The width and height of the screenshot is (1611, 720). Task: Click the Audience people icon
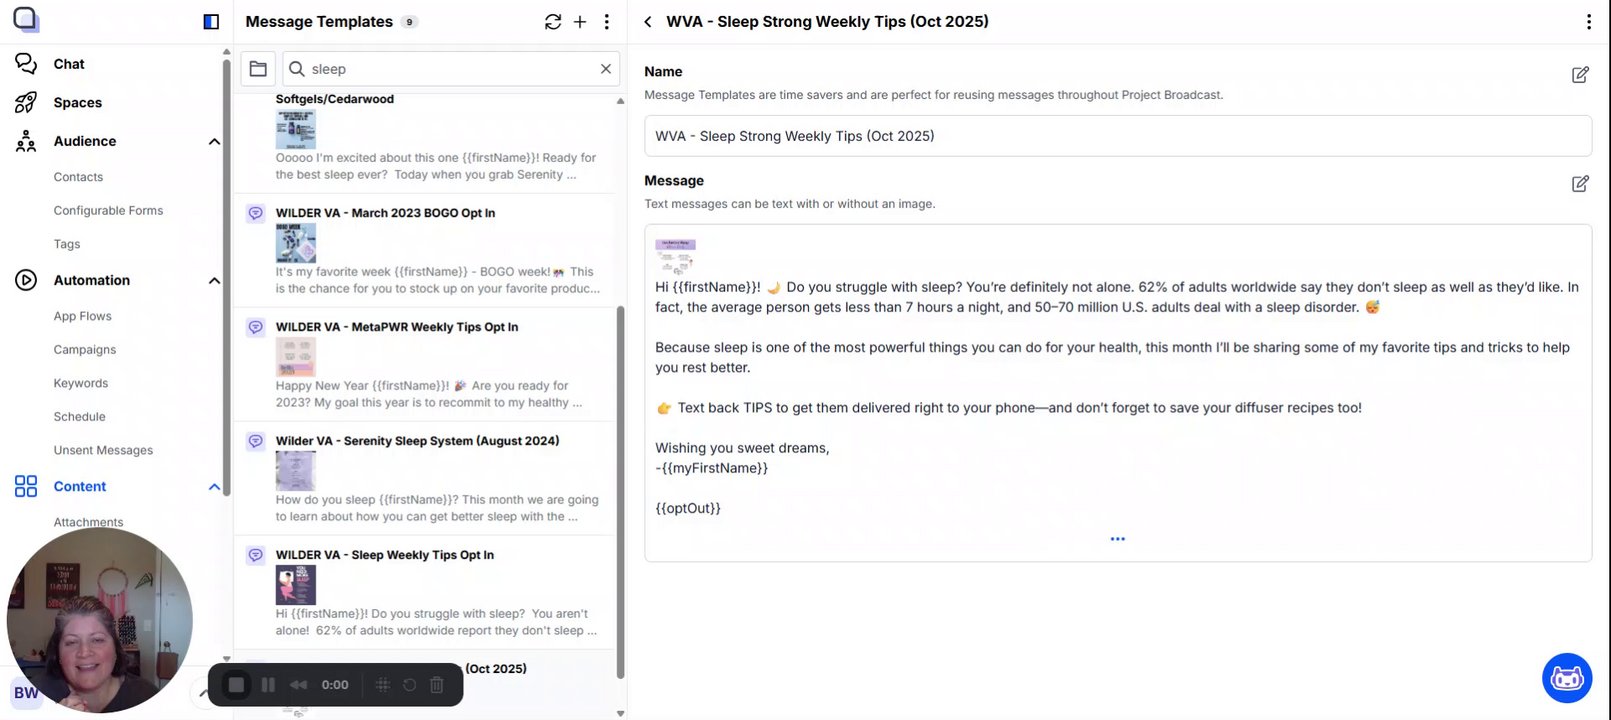pos(26,141)
